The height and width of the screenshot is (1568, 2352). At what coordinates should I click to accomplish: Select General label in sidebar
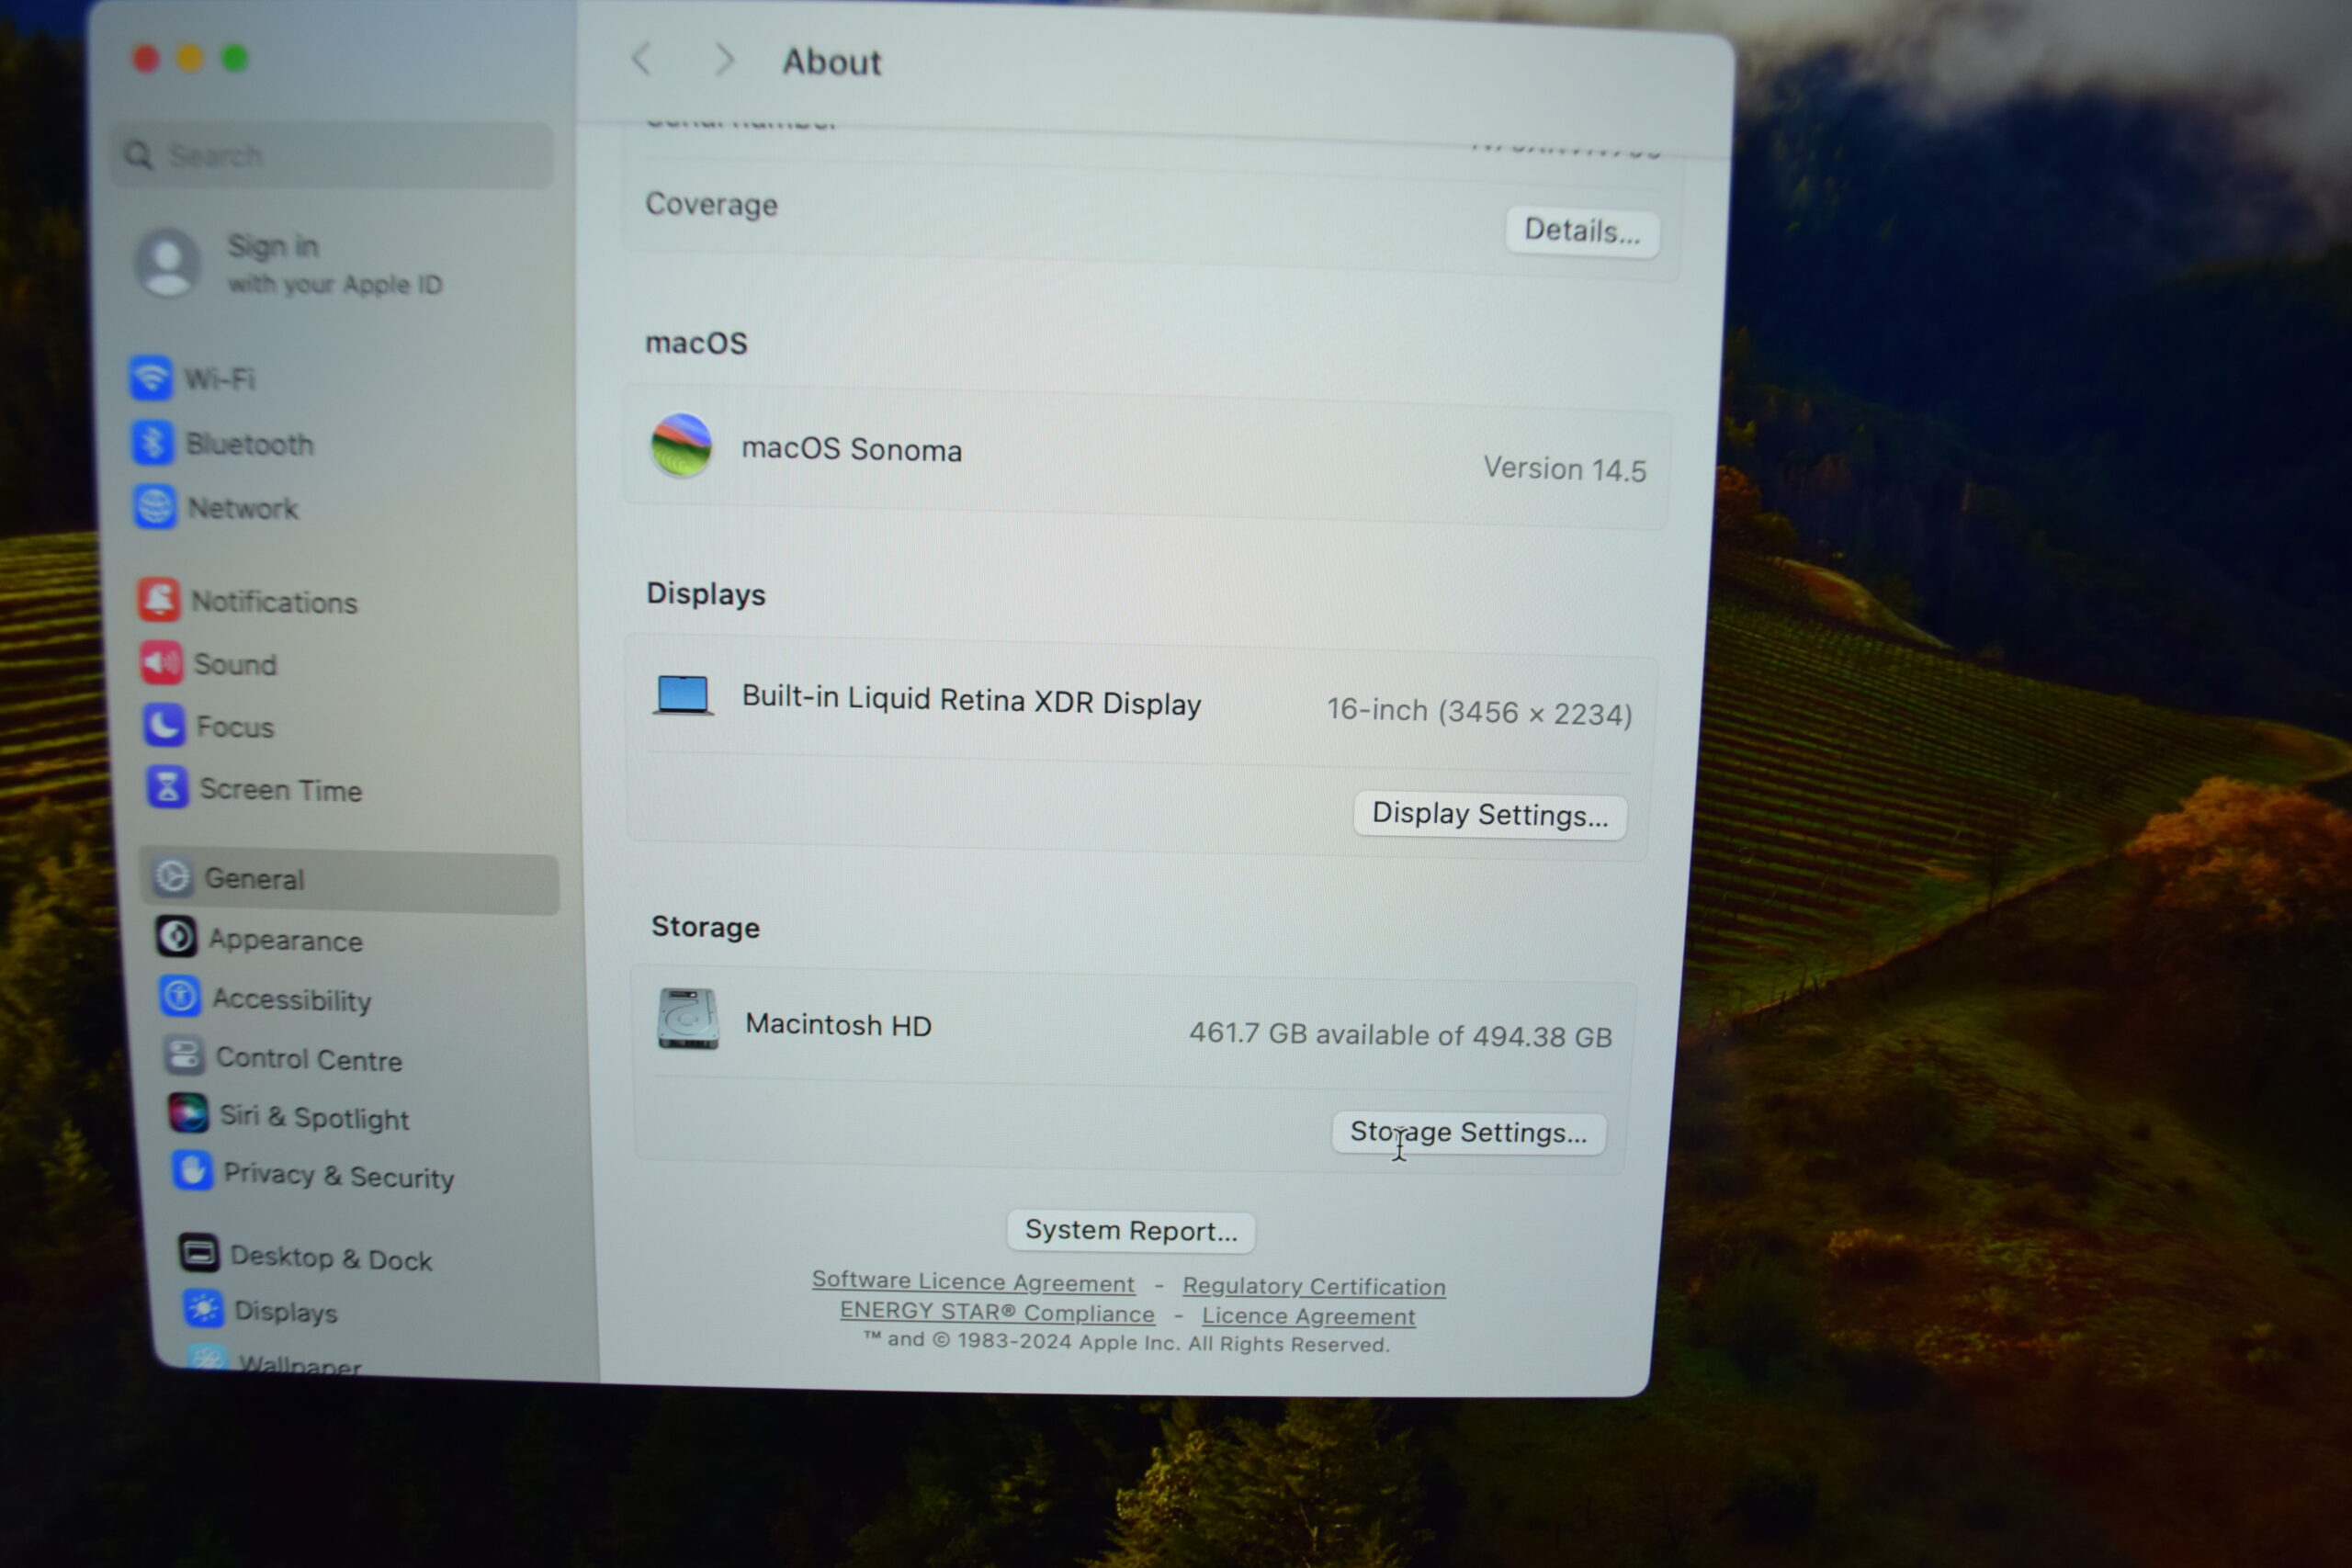click(x=254, y=879)
